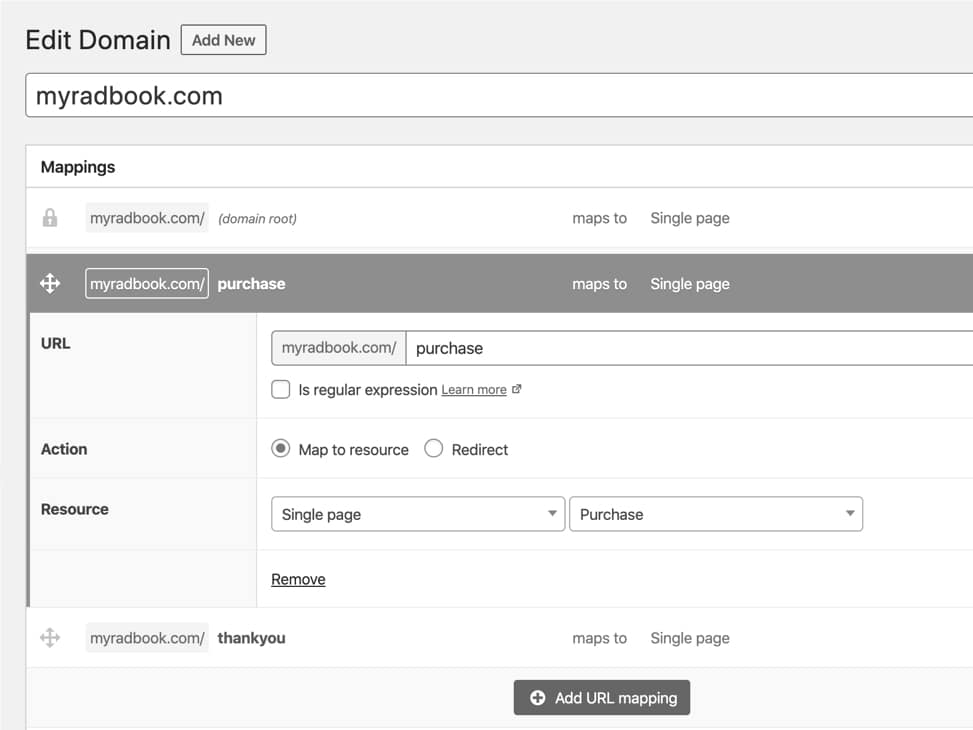Click the move handle on purchase mapping
973x730 pixels.
(50, 284)
